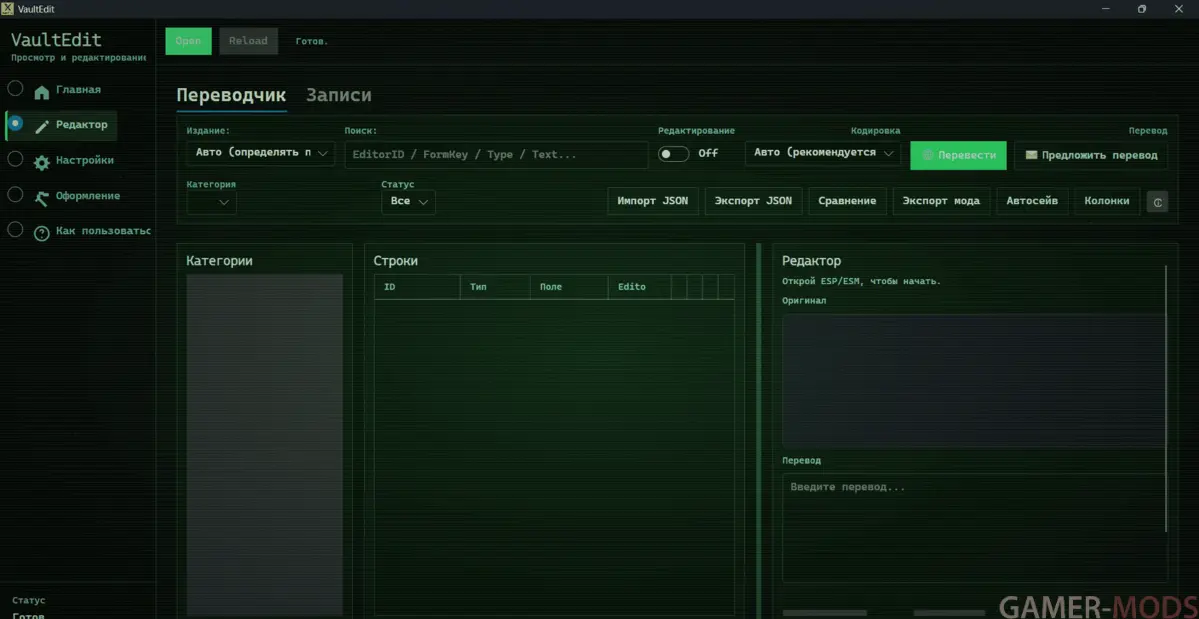Viewport: 1199px width, 619px height.
Task: Open the Статус dropdown showing Все
Action: coord(408,201)
